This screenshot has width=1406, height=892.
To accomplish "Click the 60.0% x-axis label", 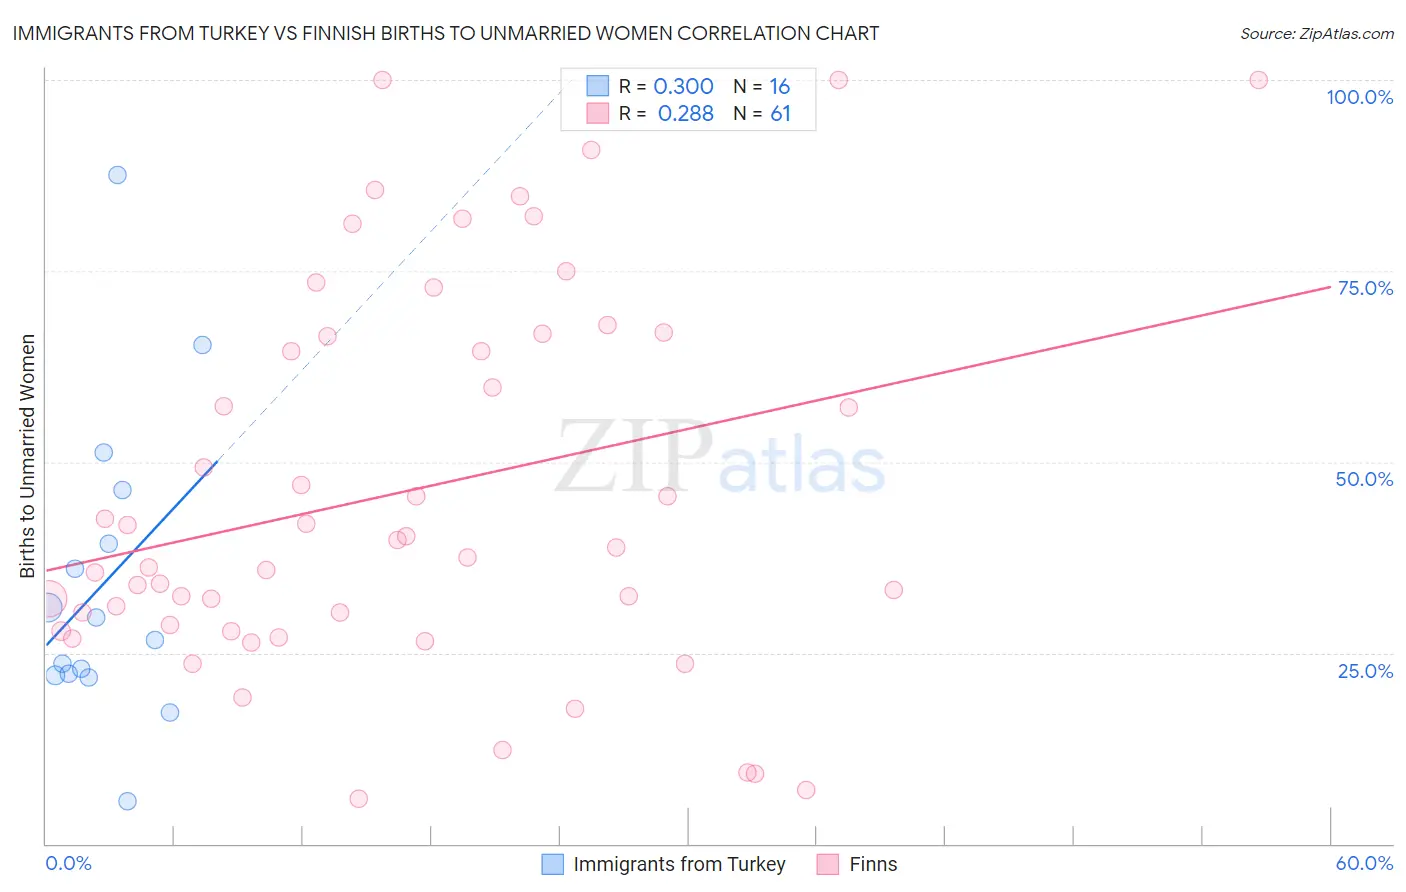I will [x=1364, y=863].
